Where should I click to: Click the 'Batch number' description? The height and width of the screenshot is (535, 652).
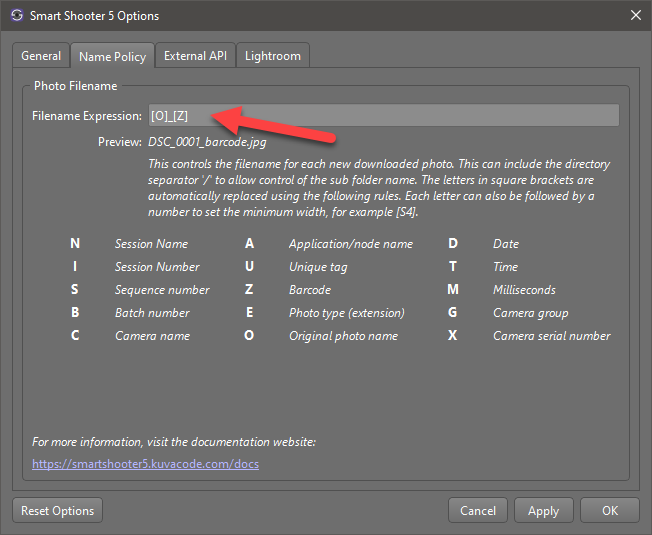(x=152, y=313)
